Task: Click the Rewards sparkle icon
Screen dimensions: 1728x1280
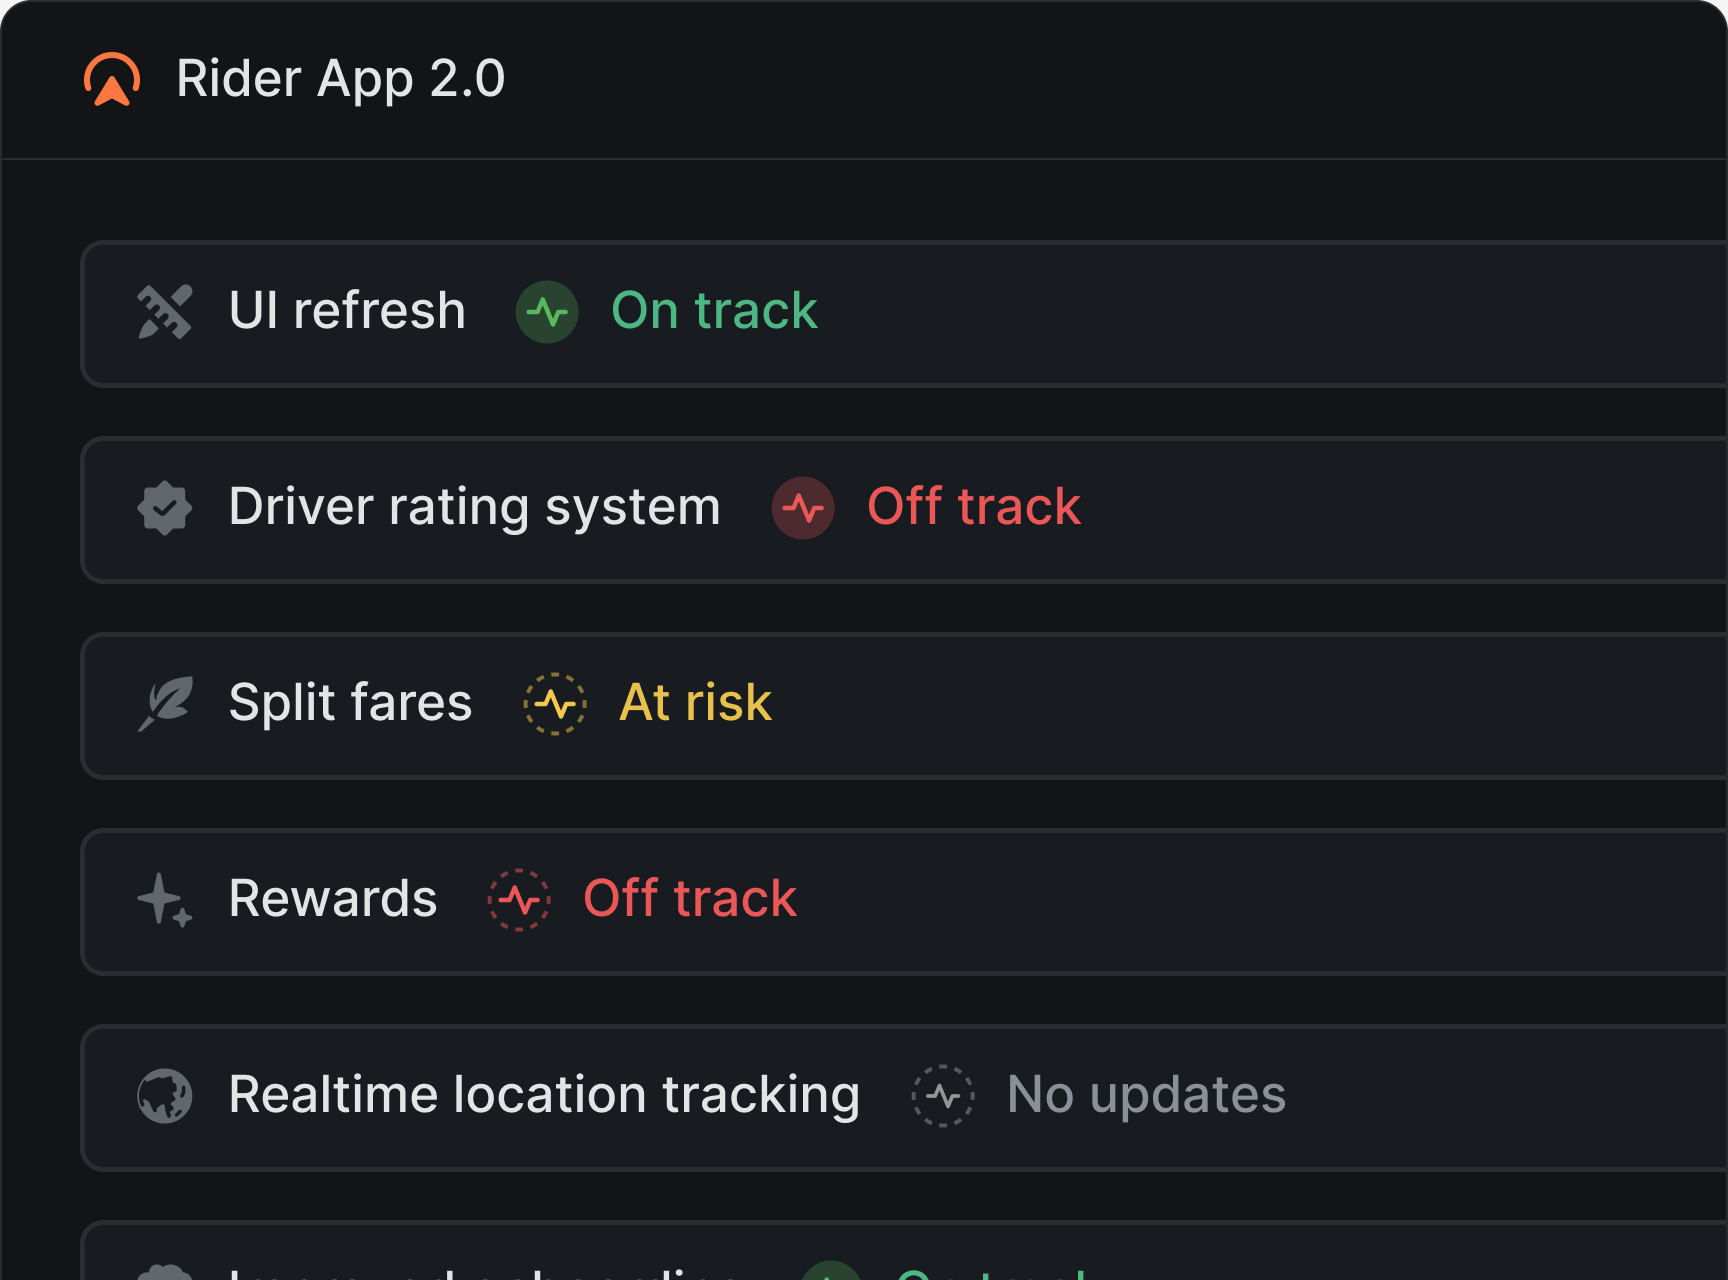Action: tap(165, 900)
